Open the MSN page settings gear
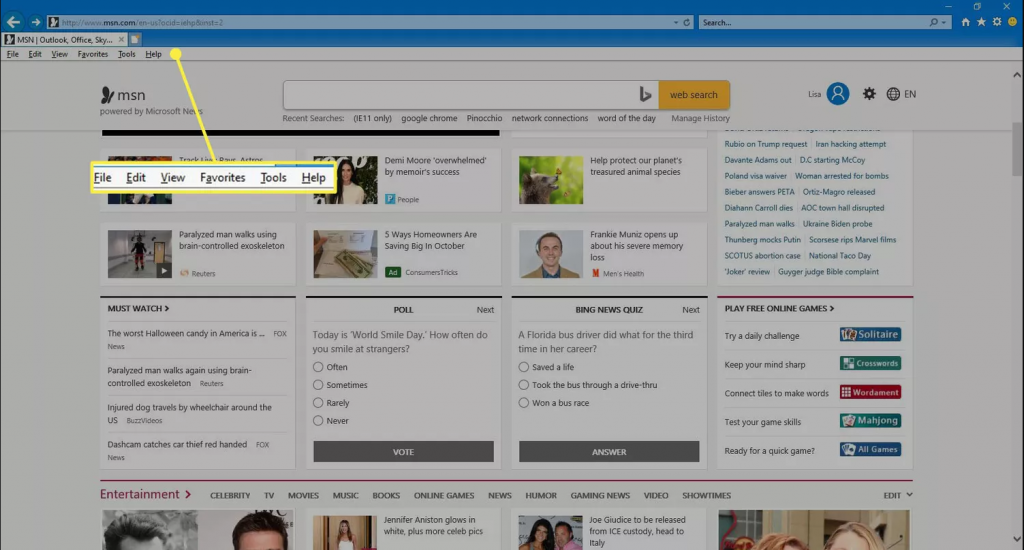 869,94
